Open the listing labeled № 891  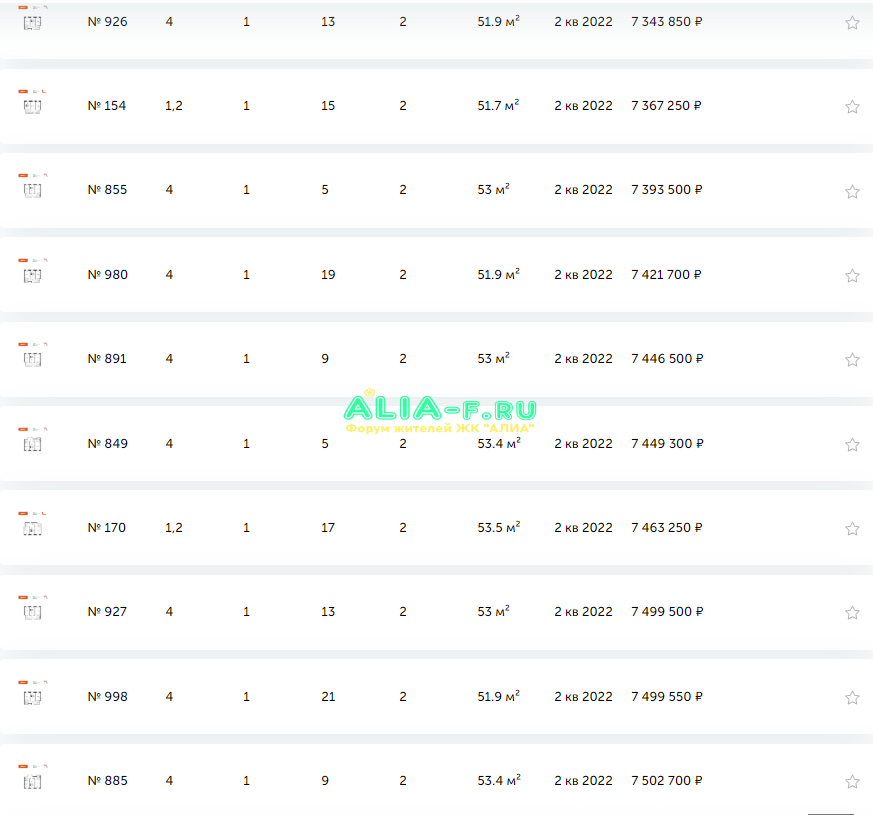107,359
